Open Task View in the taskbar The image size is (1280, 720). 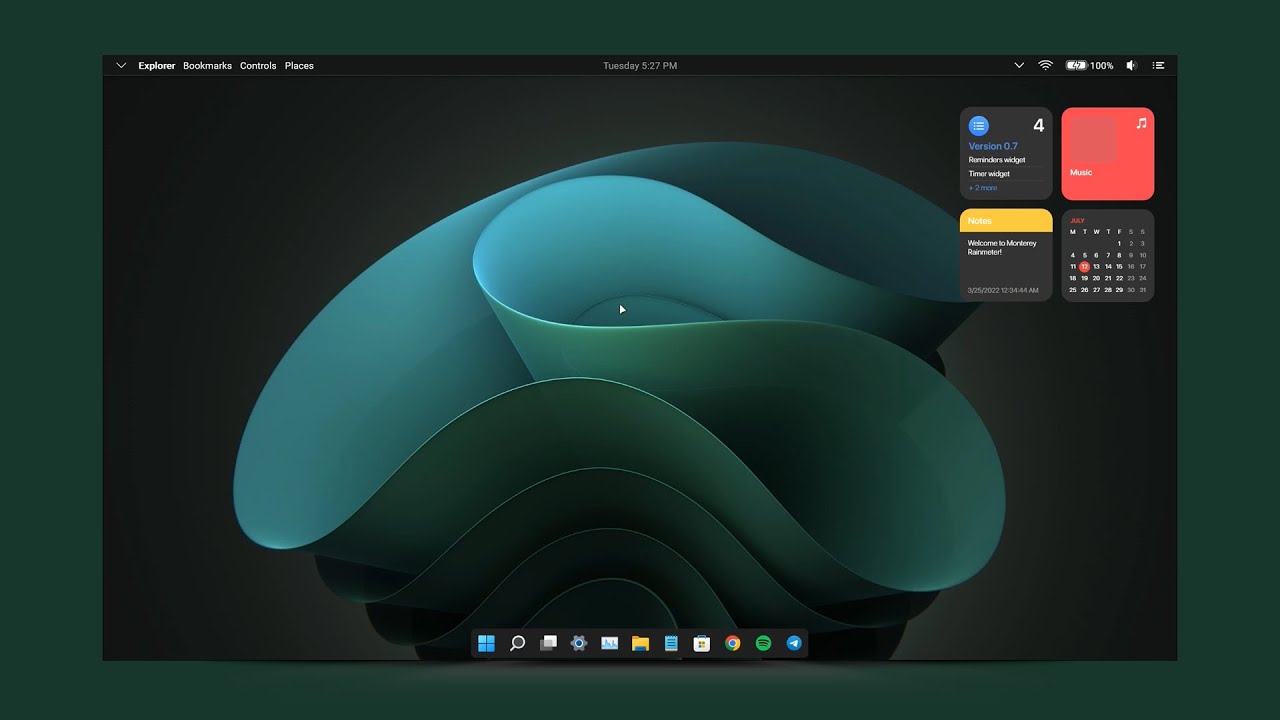pyautogui.click(x=548, y=644)
